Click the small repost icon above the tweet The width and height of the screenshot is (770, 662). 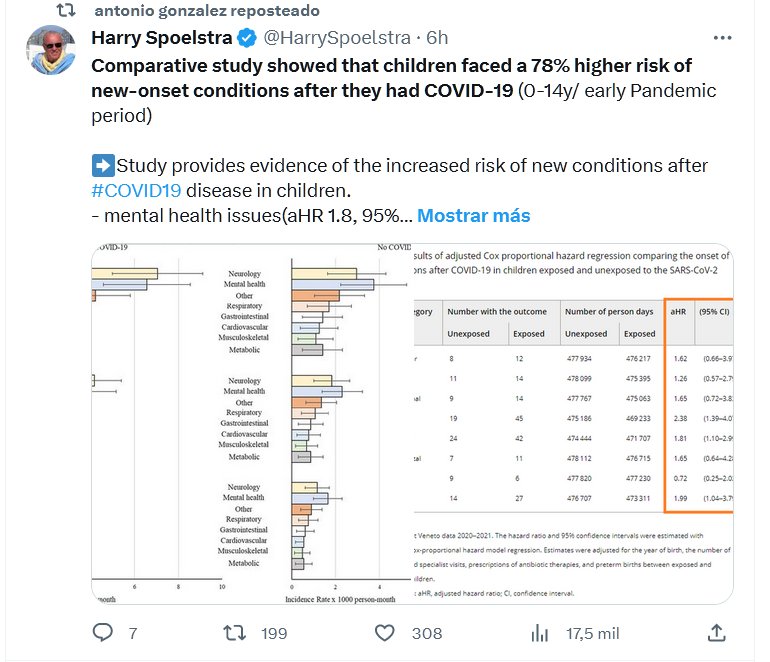65,11
